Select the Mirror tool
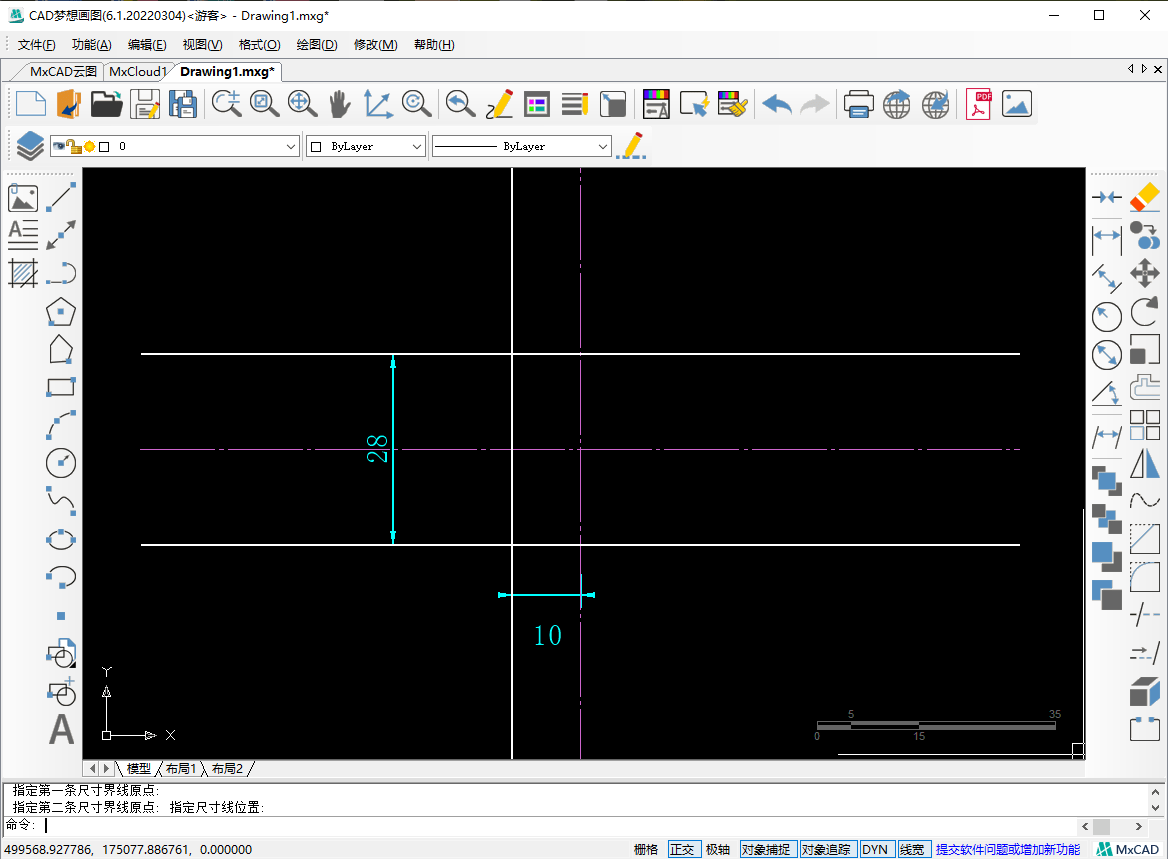 pos(1145,464)
